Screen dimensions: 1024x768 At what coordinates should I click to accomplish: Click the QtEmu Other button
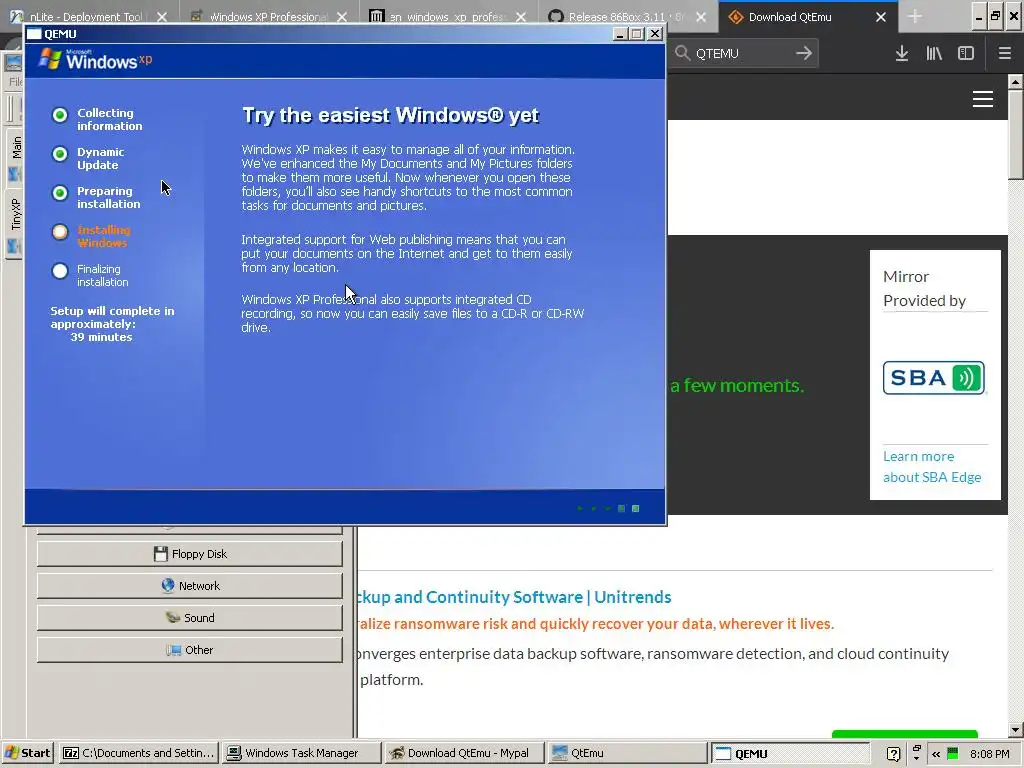(189, 650)
